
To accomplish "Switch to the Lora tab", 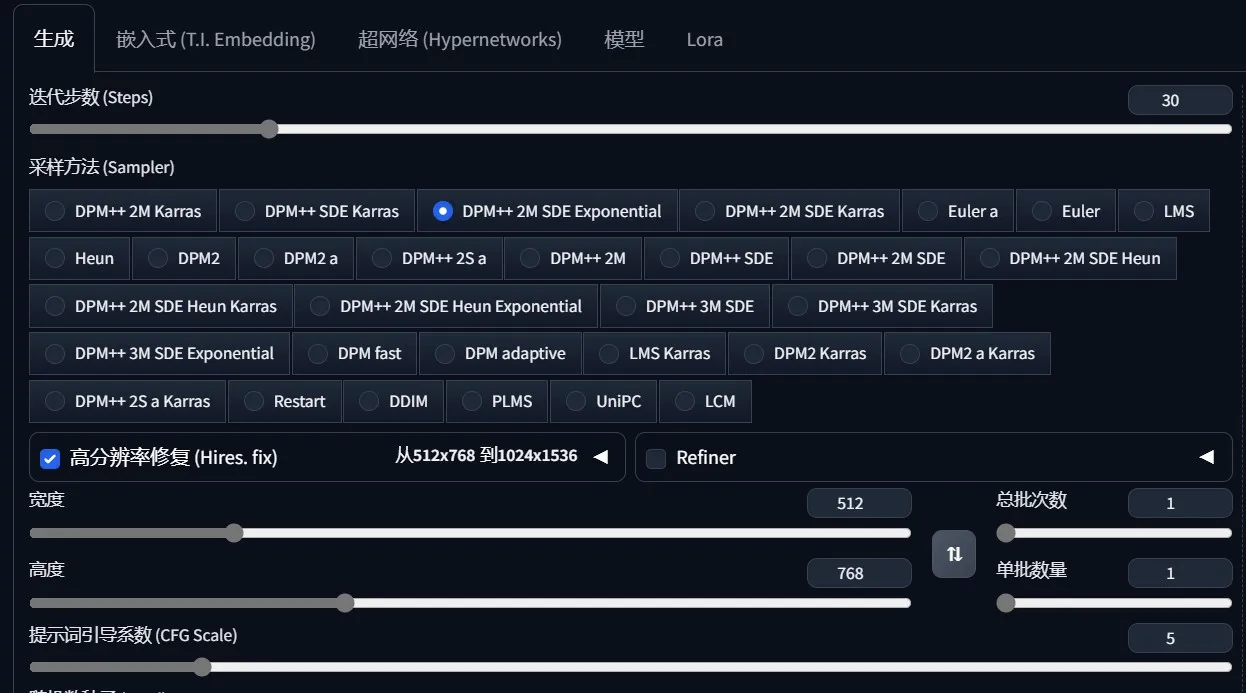I will tap(704, 40).
